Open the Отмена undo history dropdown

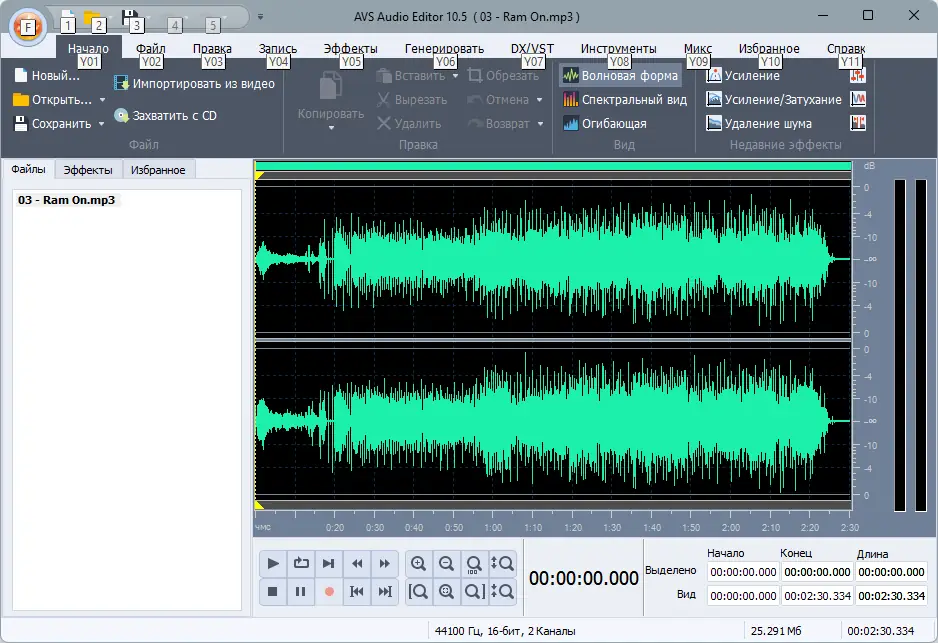(x=537, y=99)
